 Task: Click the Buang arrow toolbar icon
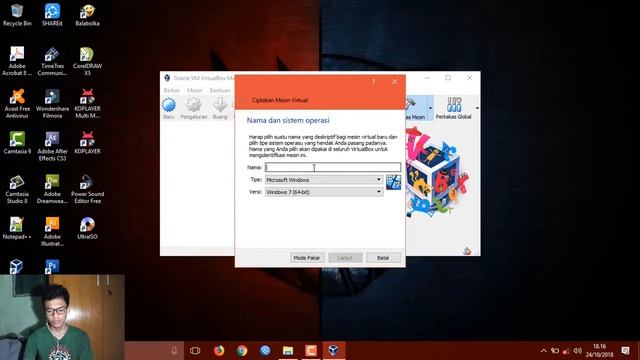coord(220,108)
